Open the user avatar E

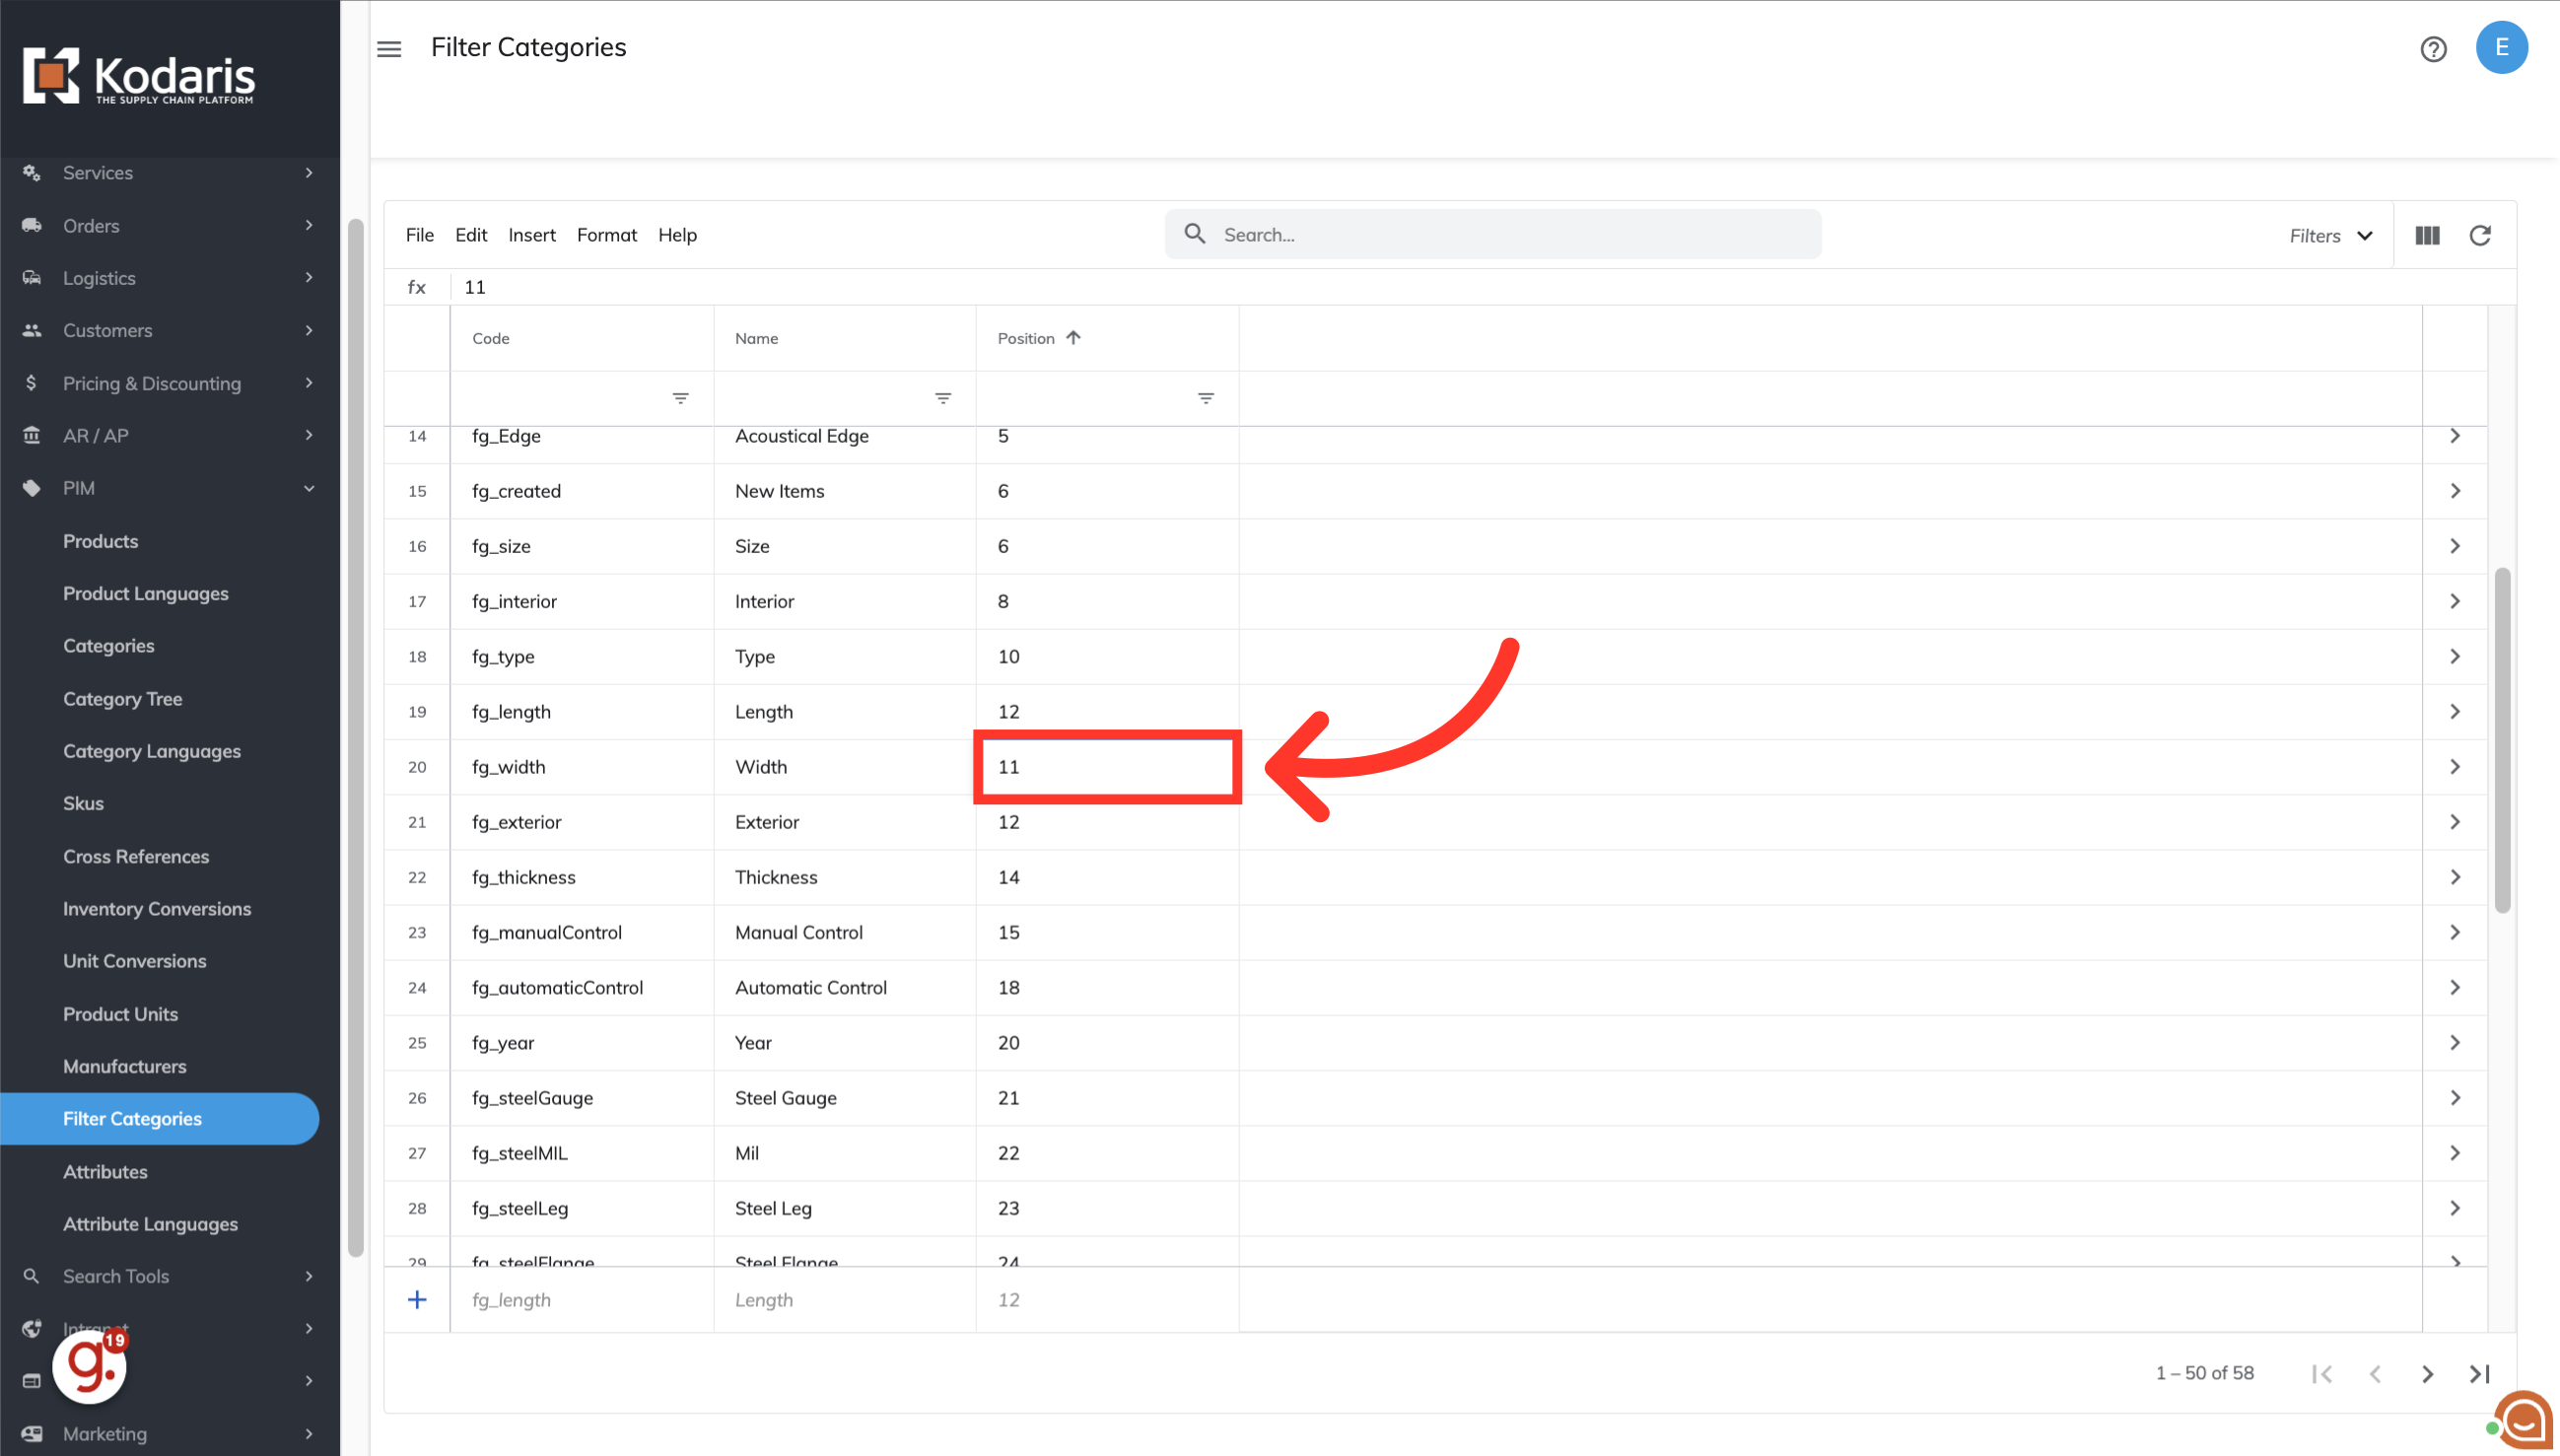coord(2501,48)
